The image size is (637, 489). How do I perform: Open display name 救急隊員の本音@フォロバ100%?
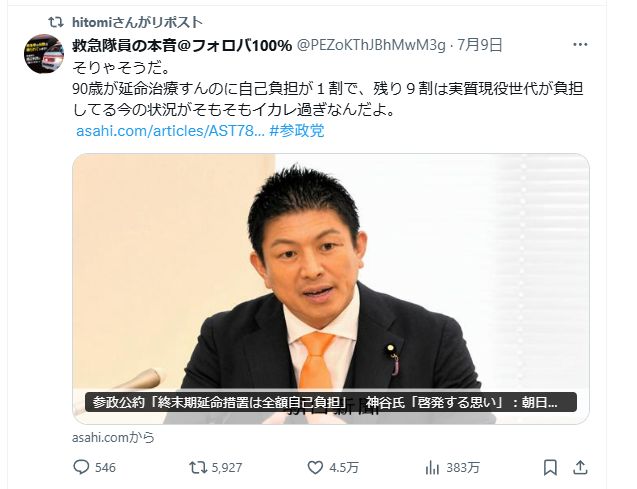[182, 45]
